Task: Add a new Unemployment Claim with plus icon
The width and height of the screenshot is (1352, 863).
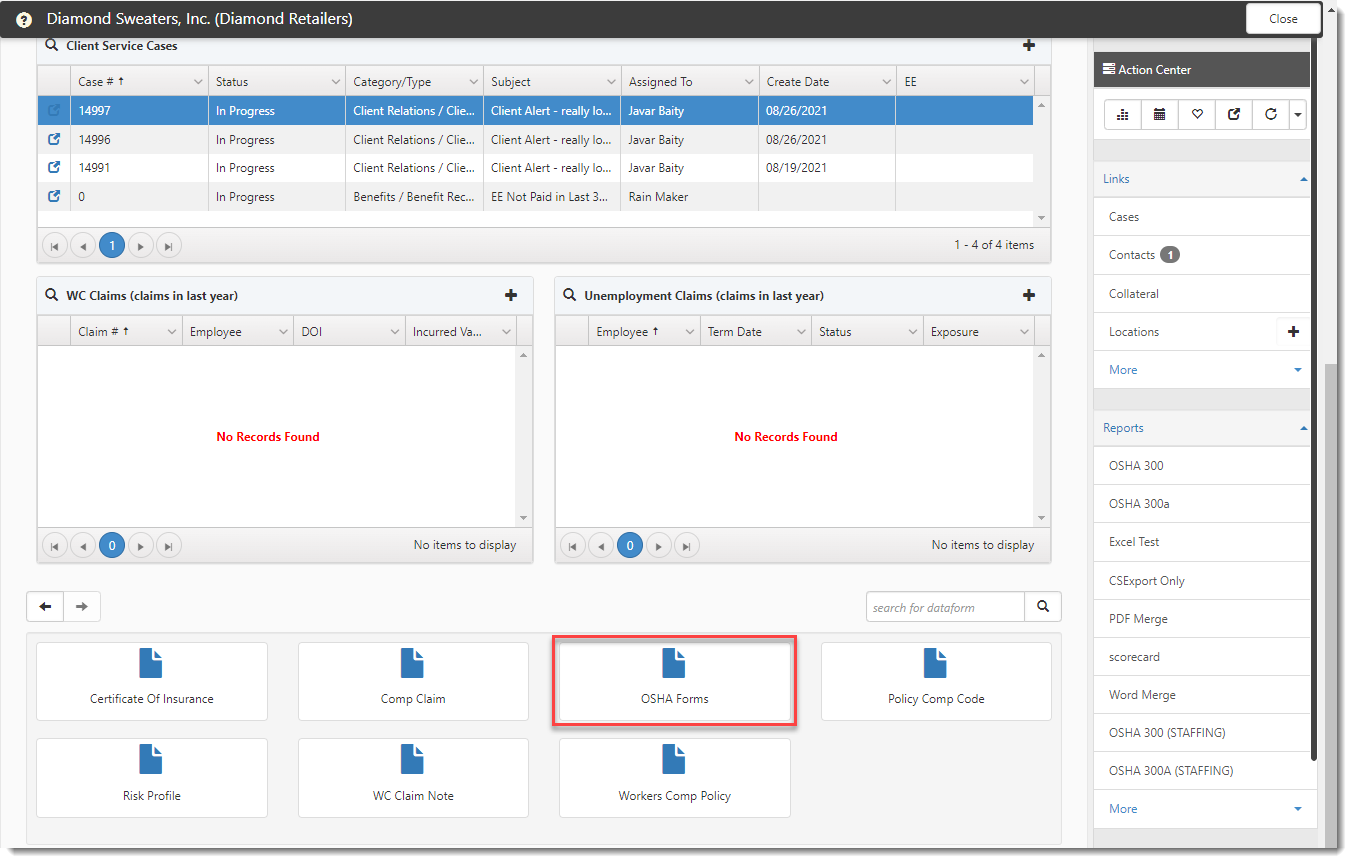Action: 1028,296
